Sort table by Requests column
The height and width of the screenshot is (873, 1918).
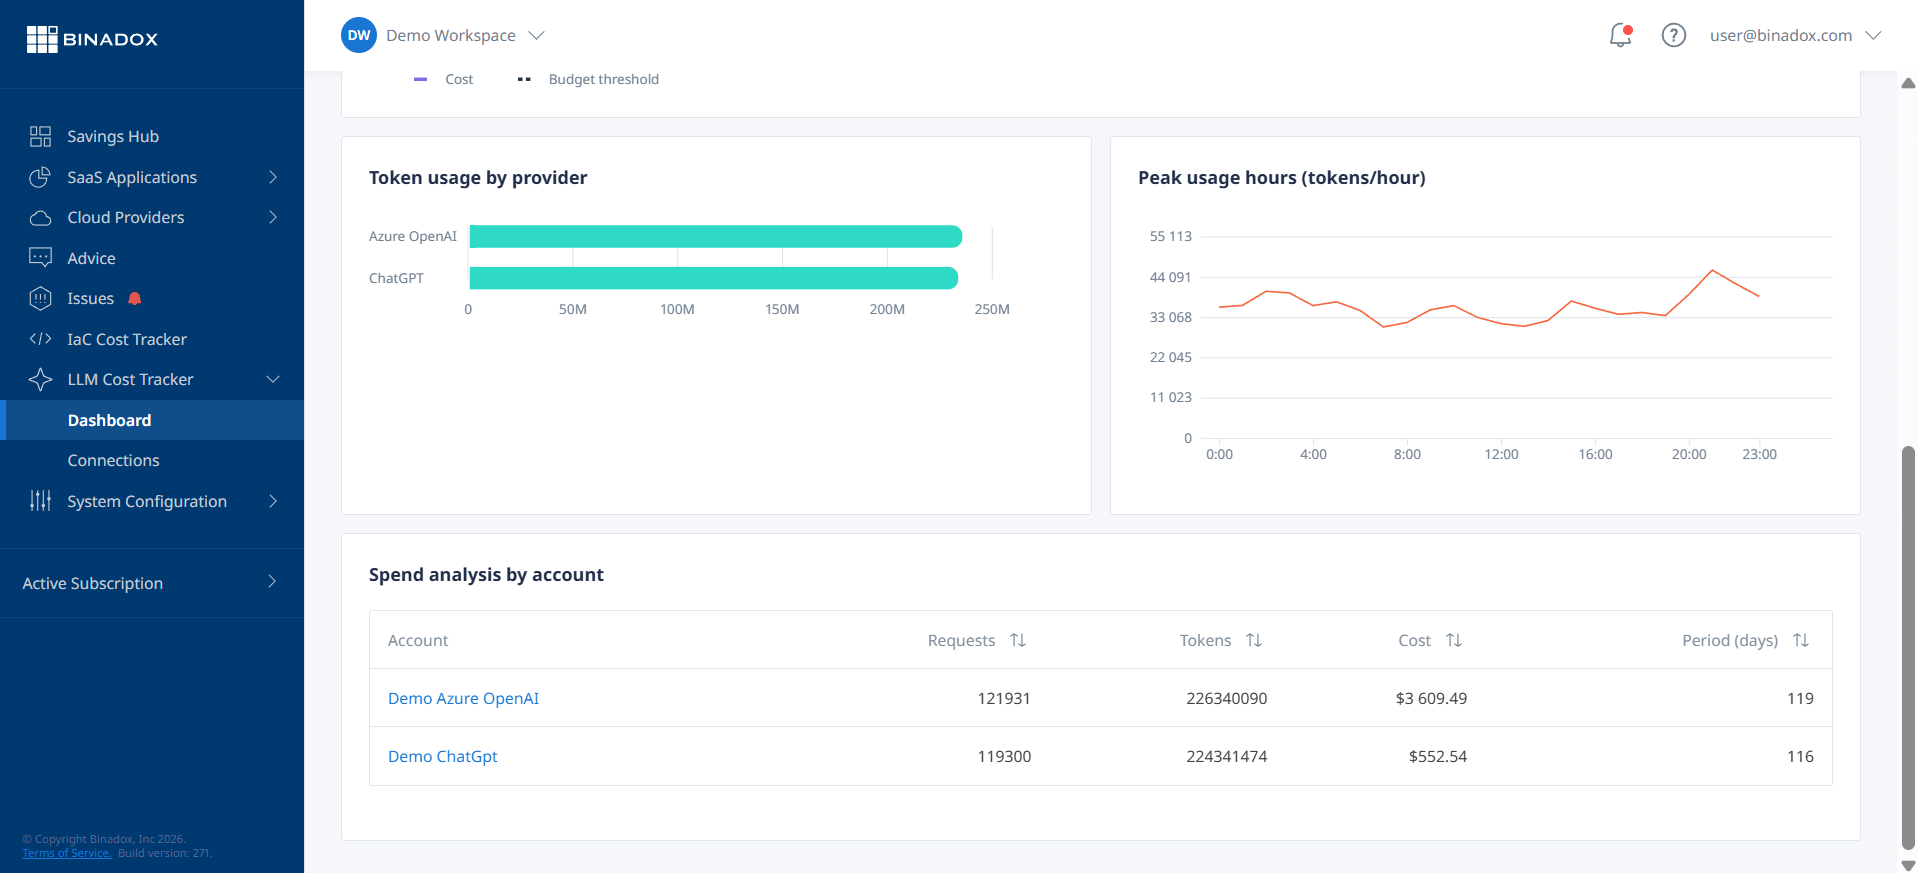click(1018, 640)
